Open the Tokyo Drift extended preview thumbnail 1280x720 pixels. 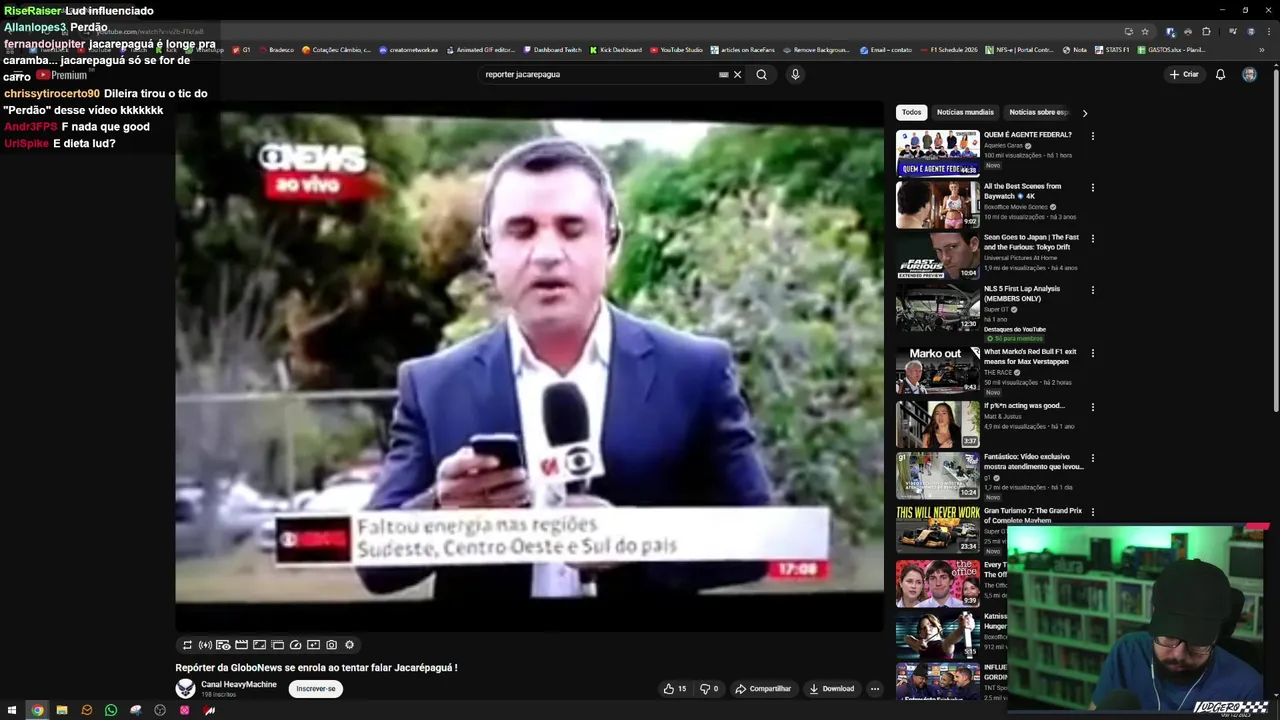(938, 255)
